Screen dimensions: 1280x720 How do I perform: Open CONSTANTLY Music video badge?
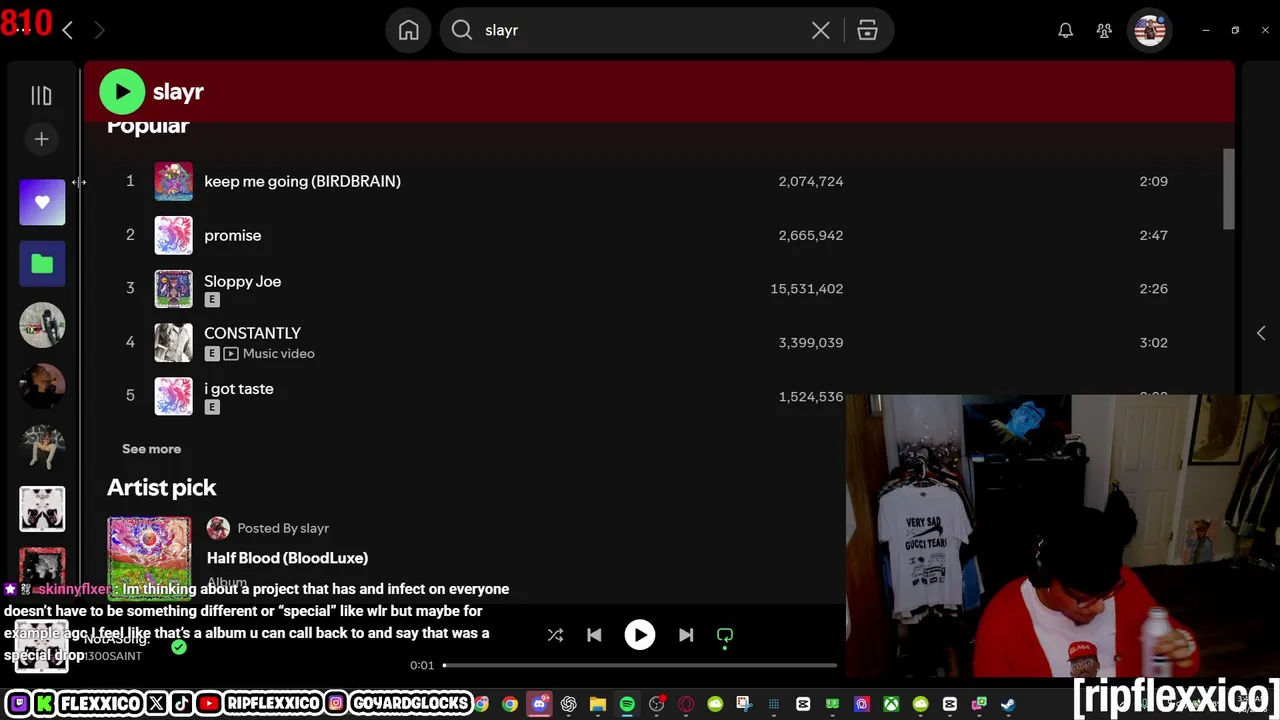coord(270,353)
